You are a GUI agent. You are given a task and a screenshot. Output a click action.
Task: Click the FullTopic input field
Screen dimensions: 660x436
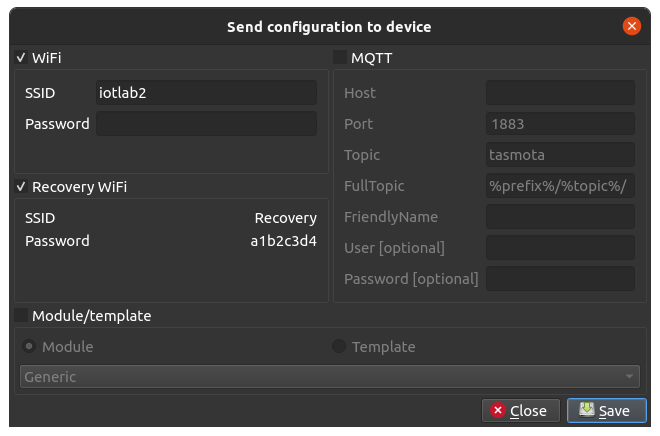(560, 186)
